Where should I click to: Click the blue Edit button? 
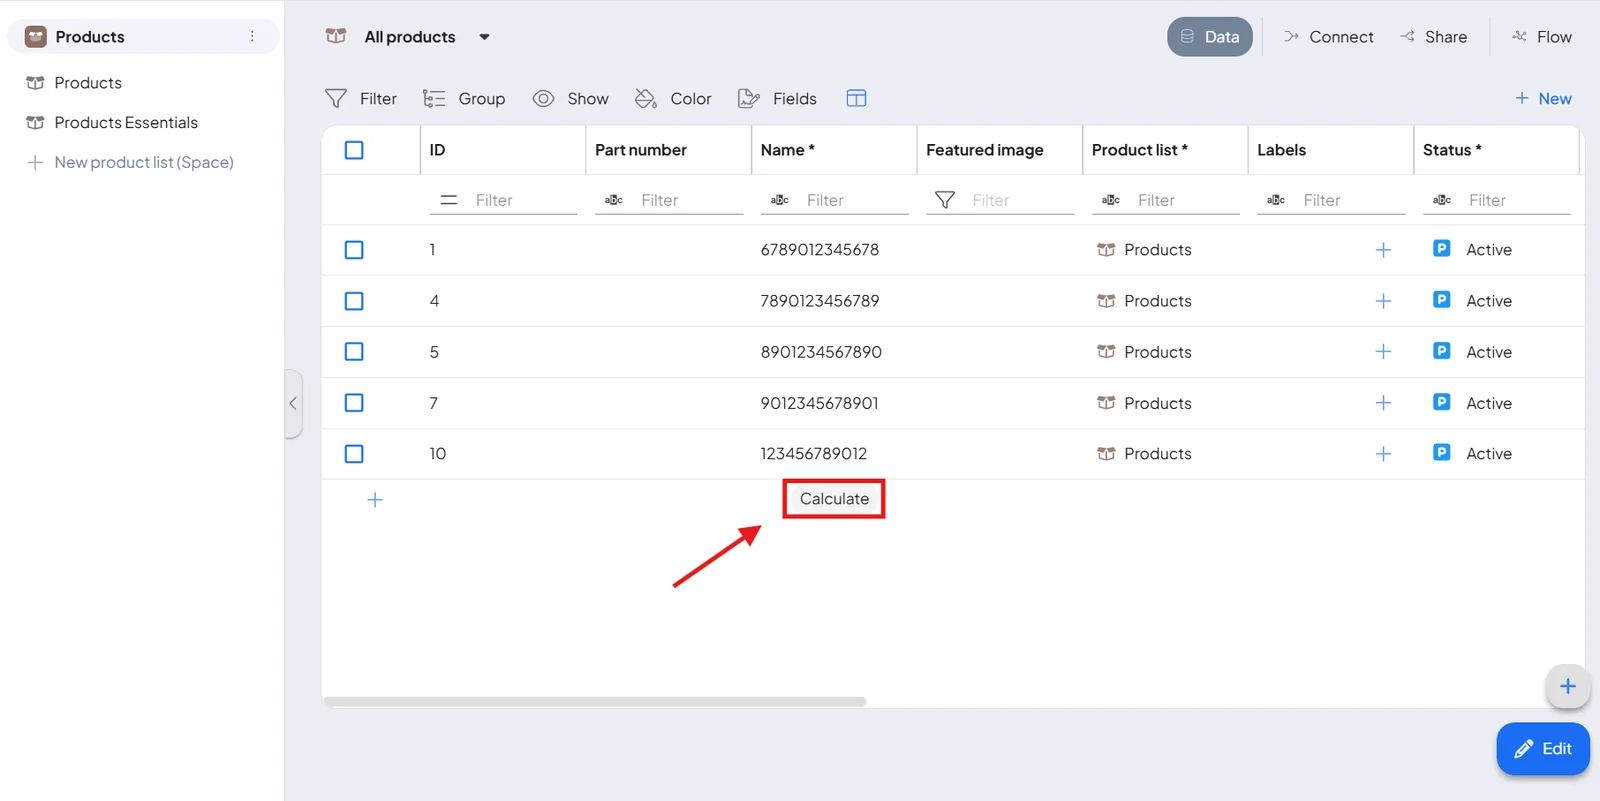point(1543,749)
